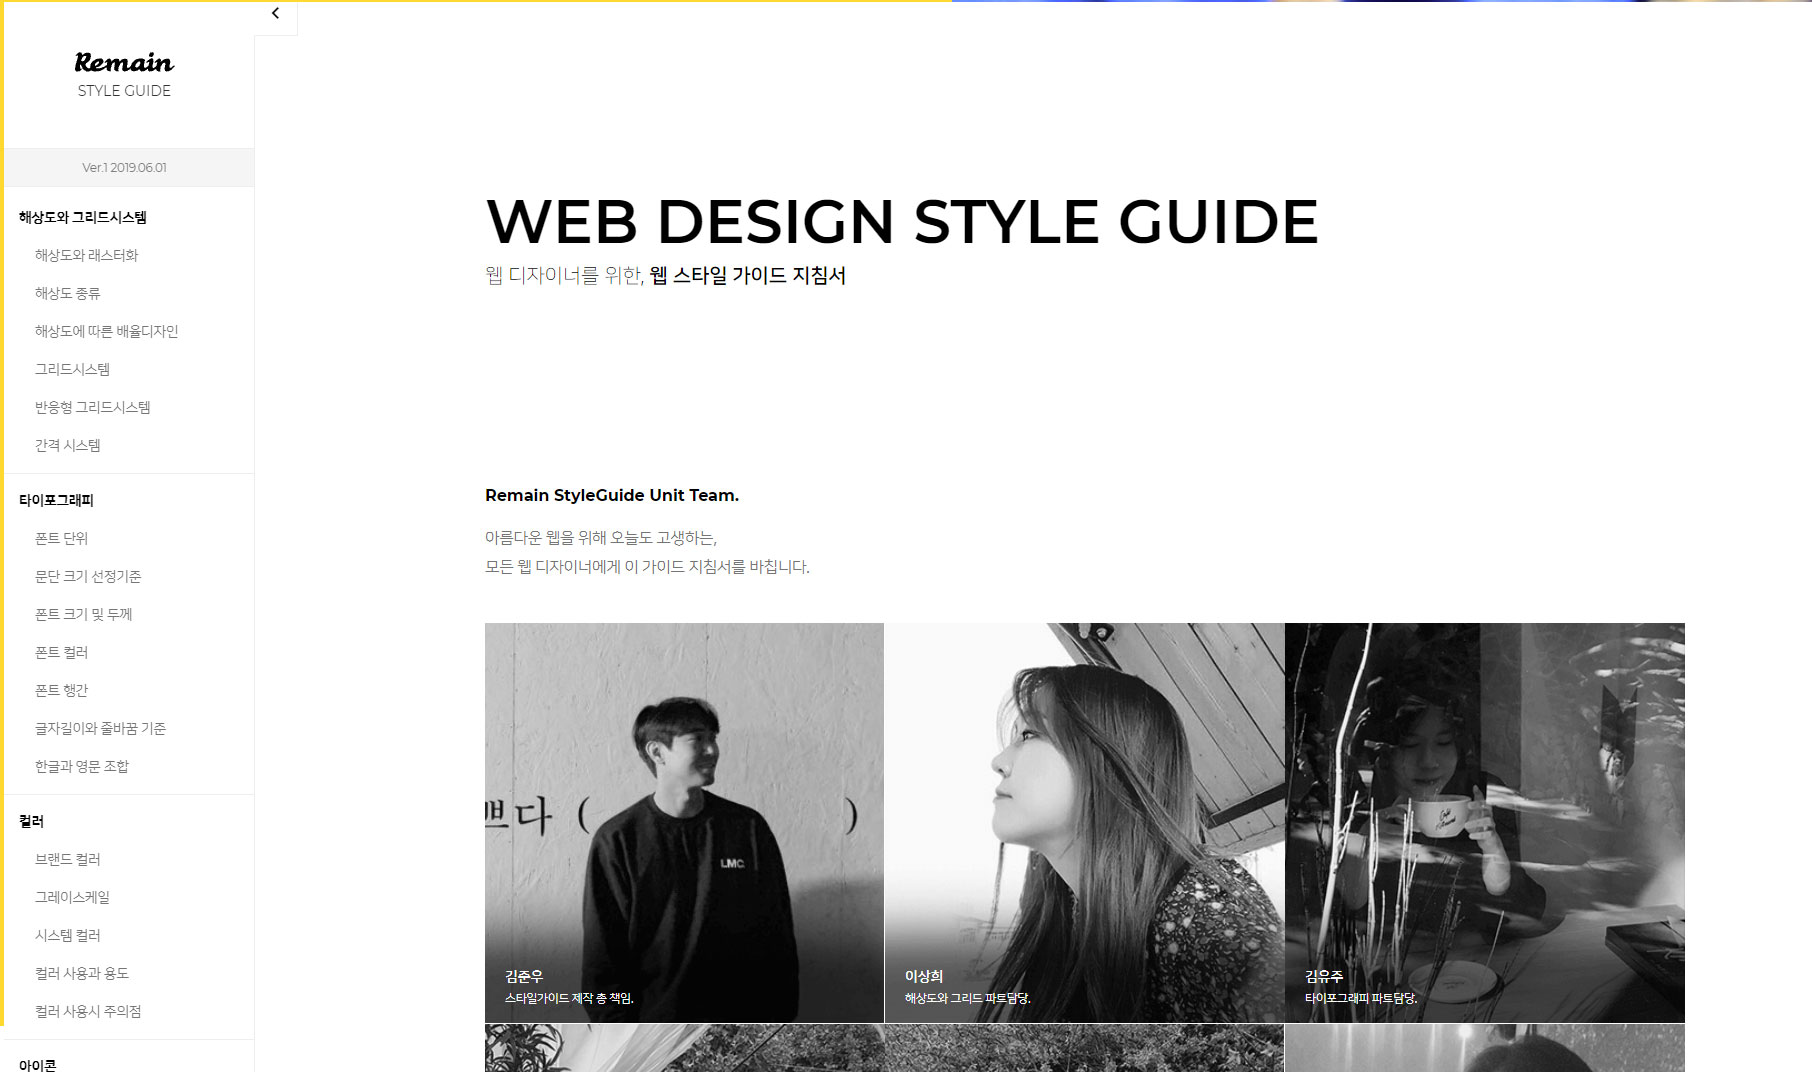
Task: Click 폰트 크기 및 두께 link
Action: [84, 614]
